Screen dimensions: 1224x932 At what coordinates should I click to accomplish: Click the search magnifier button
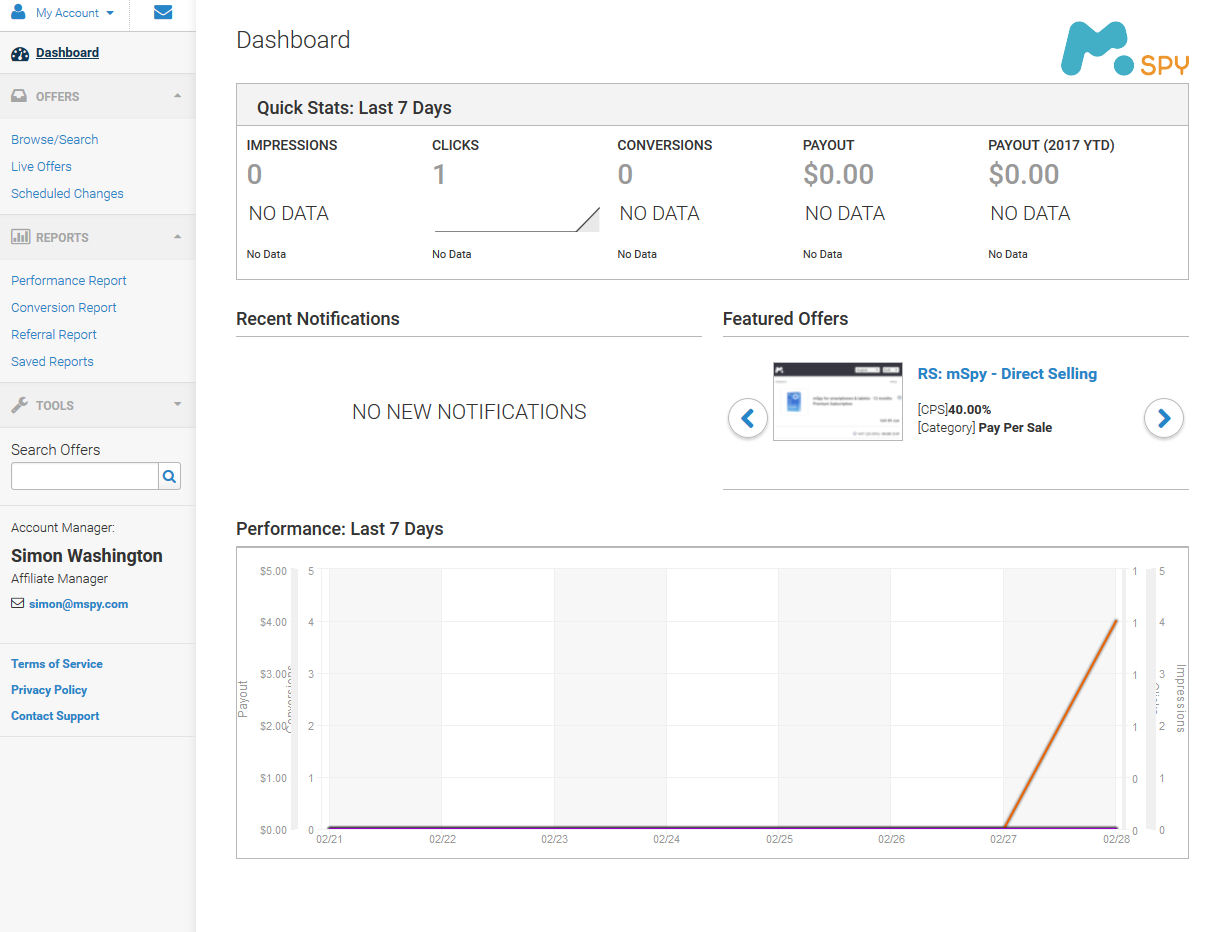pyautogui.click(x=170, y=476)
